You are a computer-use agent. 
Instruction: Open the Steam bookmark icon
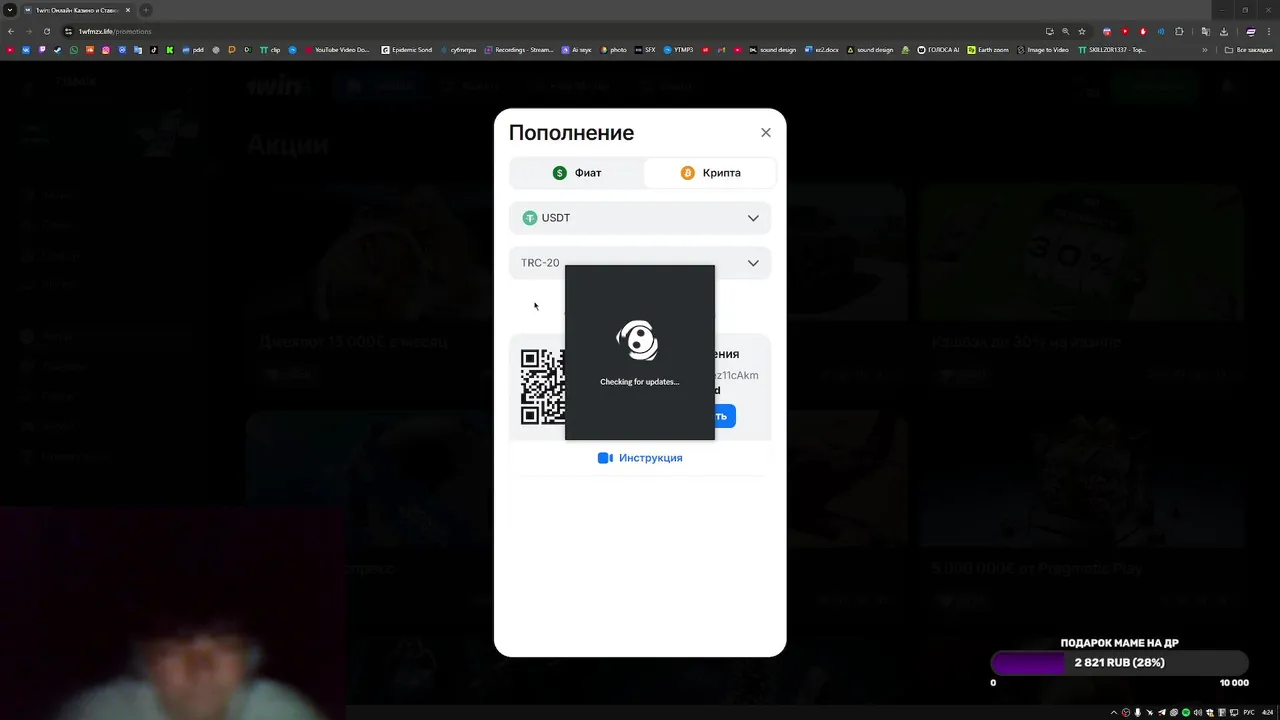pyautogui.click(x=58, y=50)
